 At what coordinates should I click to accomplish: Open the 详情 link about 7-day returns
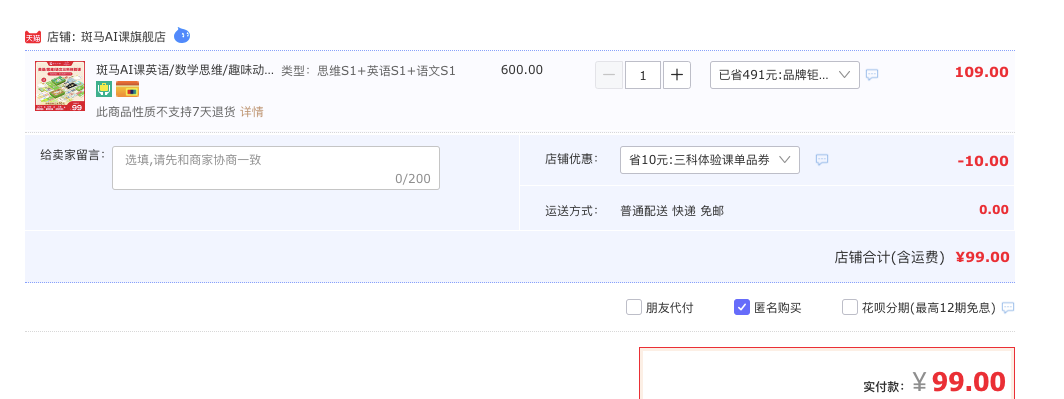pos(252,112)
